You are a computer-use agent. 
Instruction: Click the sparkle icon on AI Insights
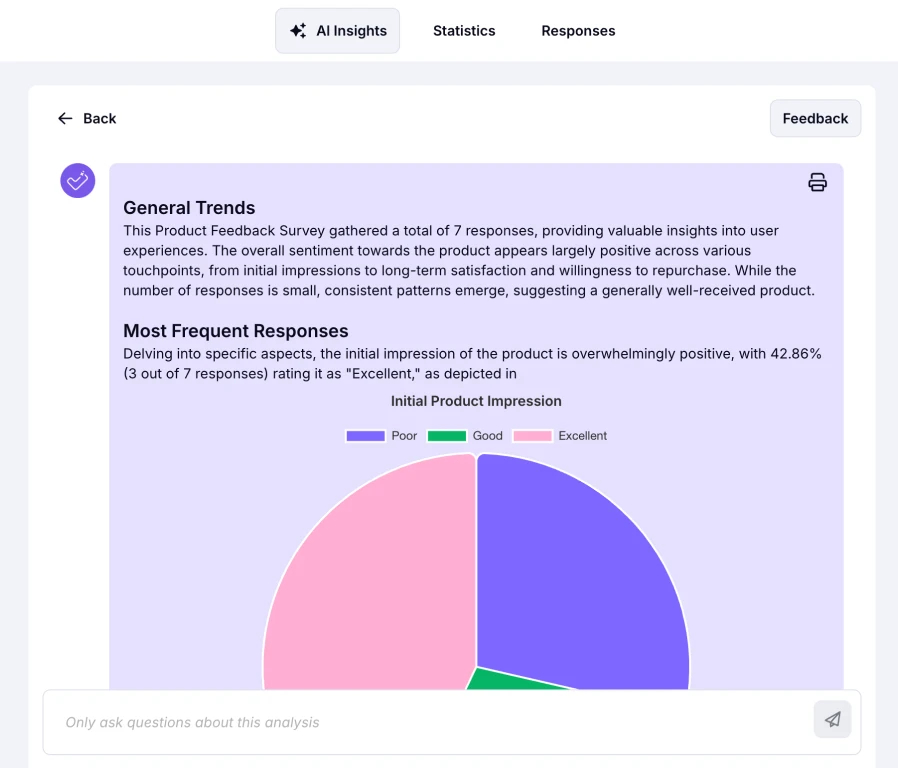tap(298, 31)
